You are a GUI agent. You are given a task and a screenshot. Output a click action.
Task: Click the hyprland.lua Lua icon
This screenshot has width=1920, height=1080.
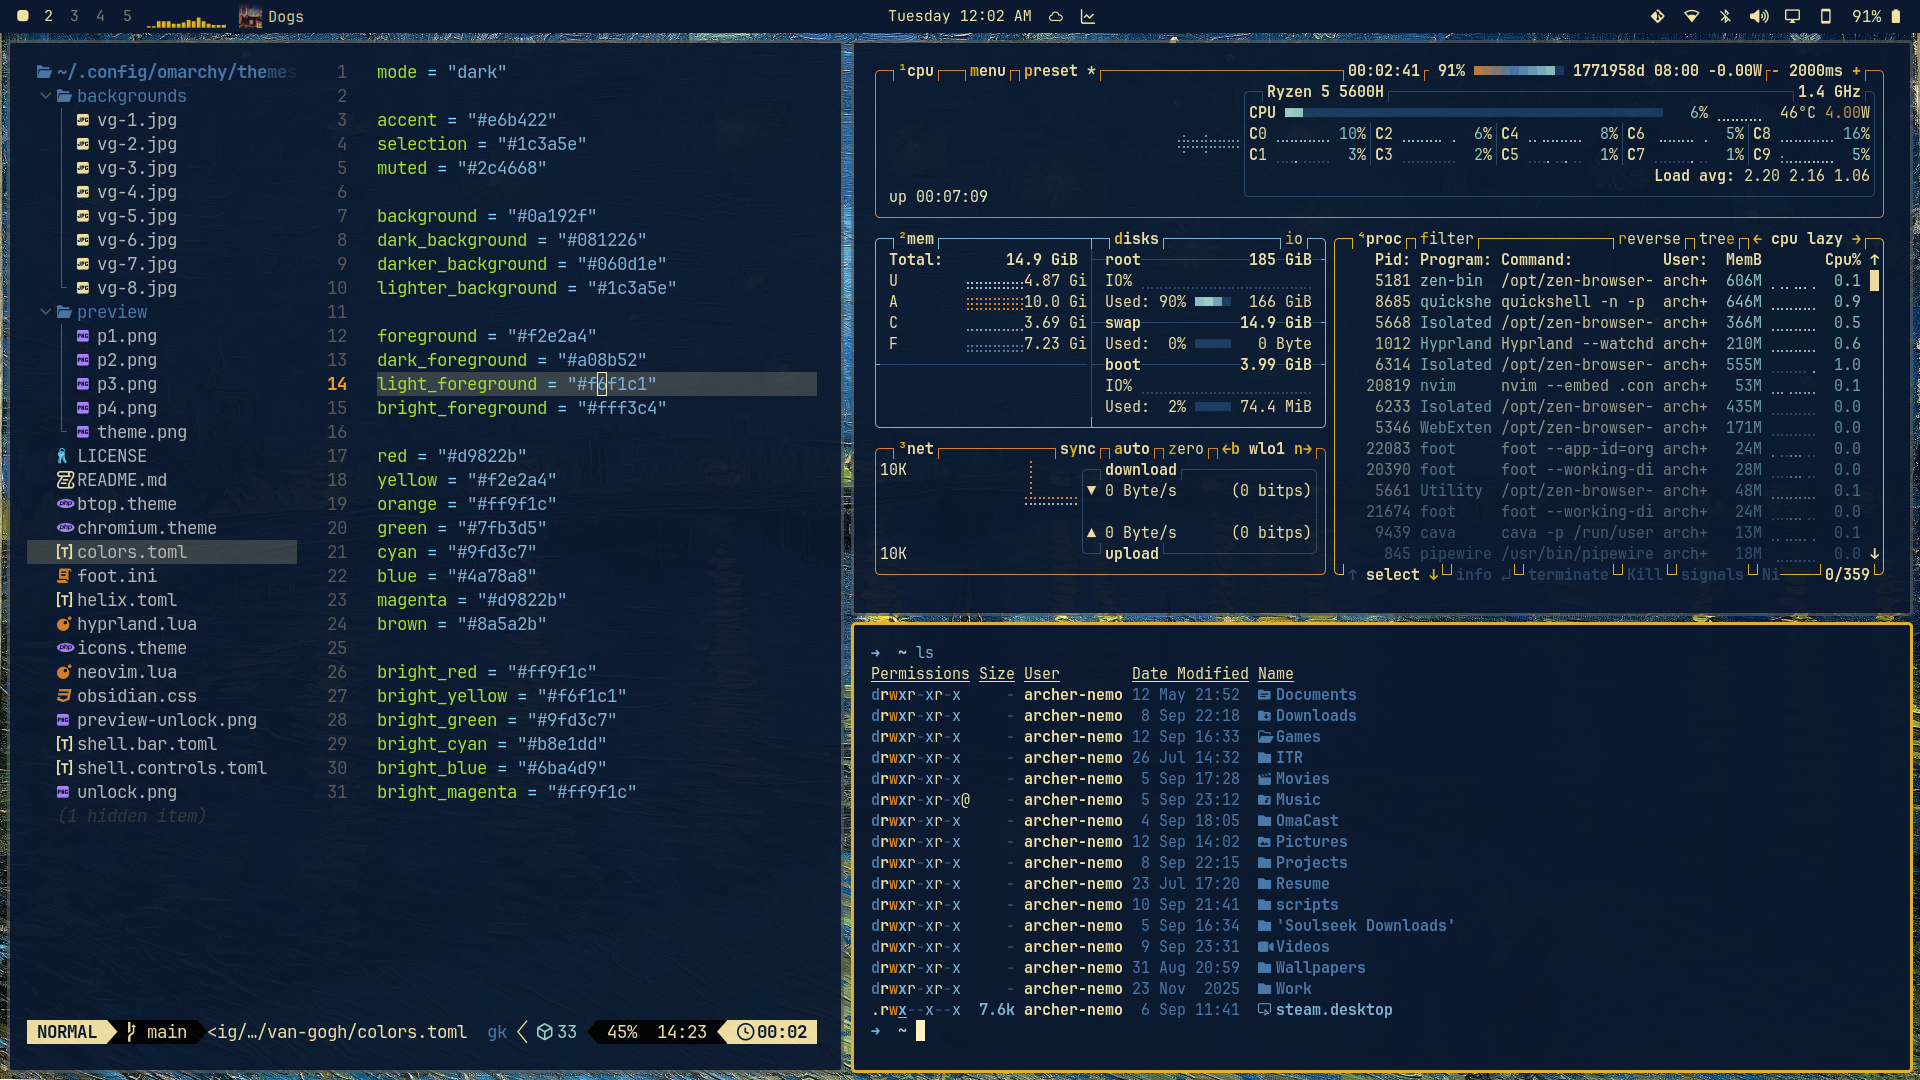(63, 624)
